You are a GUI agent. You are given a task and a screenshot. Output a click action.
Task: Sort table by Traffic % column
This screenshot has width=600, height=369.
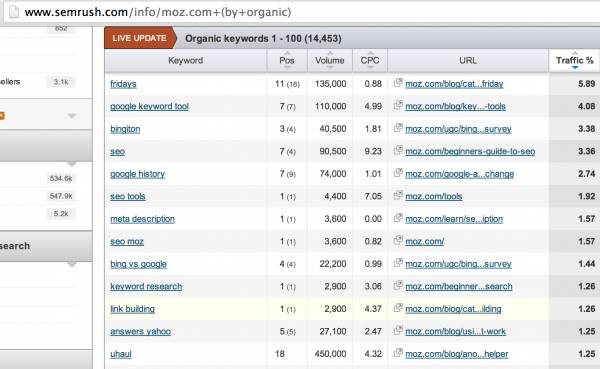pyautogui.click(x=574, y=60)
